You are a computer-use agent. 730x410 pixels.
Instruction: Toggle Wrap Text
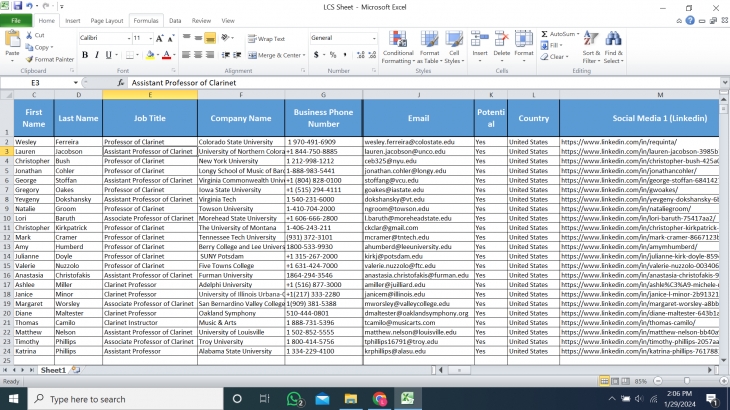point(266,39)
